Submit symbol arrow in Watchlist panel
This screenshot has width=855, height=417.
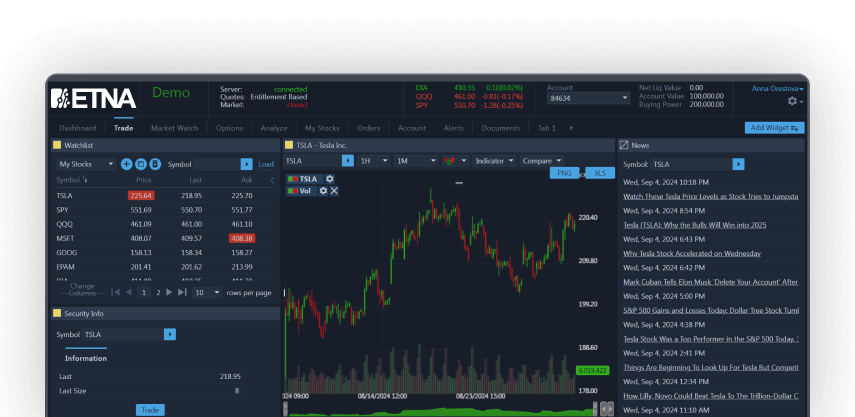pyautogui.click(x=246, y=164)
